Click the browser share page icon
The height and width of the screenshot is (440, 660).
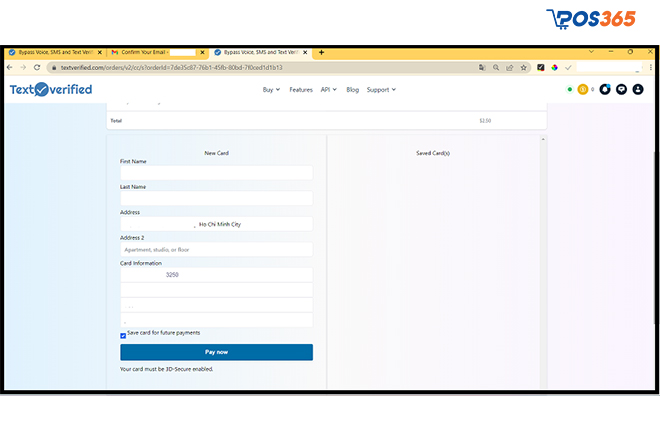point(511,67)
